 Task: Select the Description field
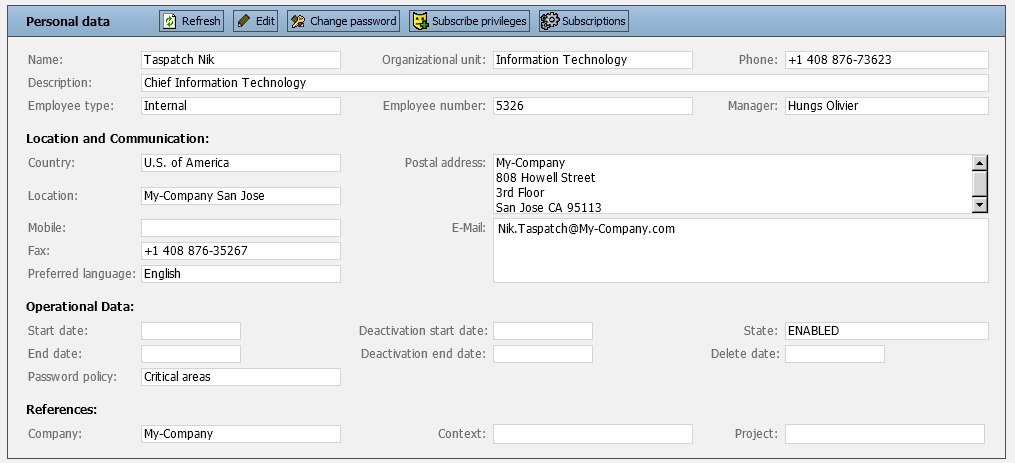click(x=564, y=83)
